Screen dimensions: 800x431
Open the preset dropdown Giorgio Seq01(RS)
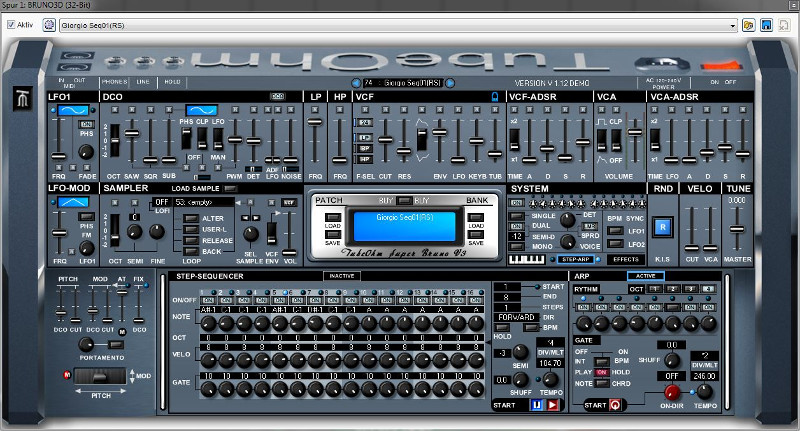point(398,25)
